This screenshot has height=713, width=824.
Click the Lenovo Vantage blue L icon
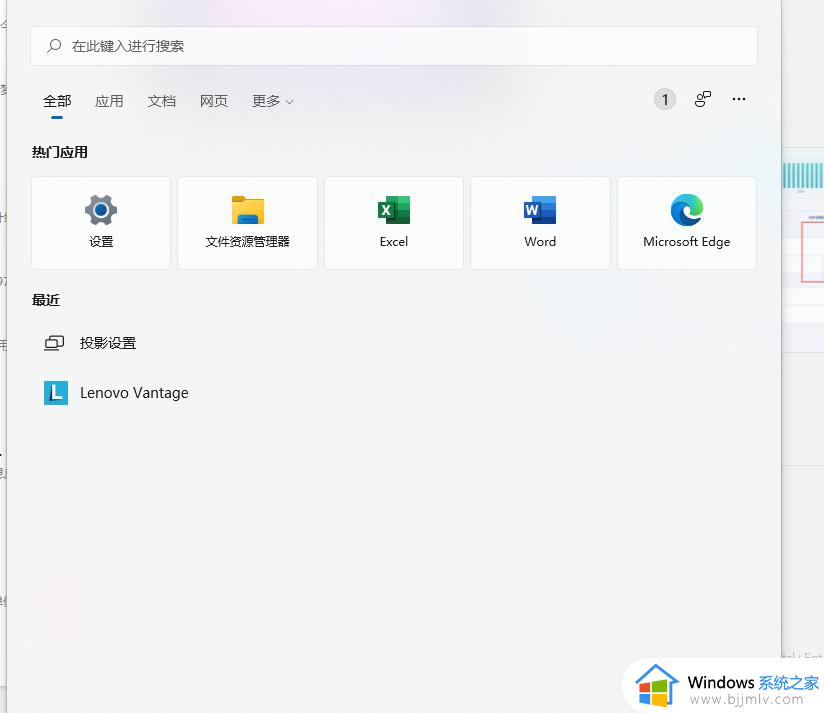click(x=56, y=393)
